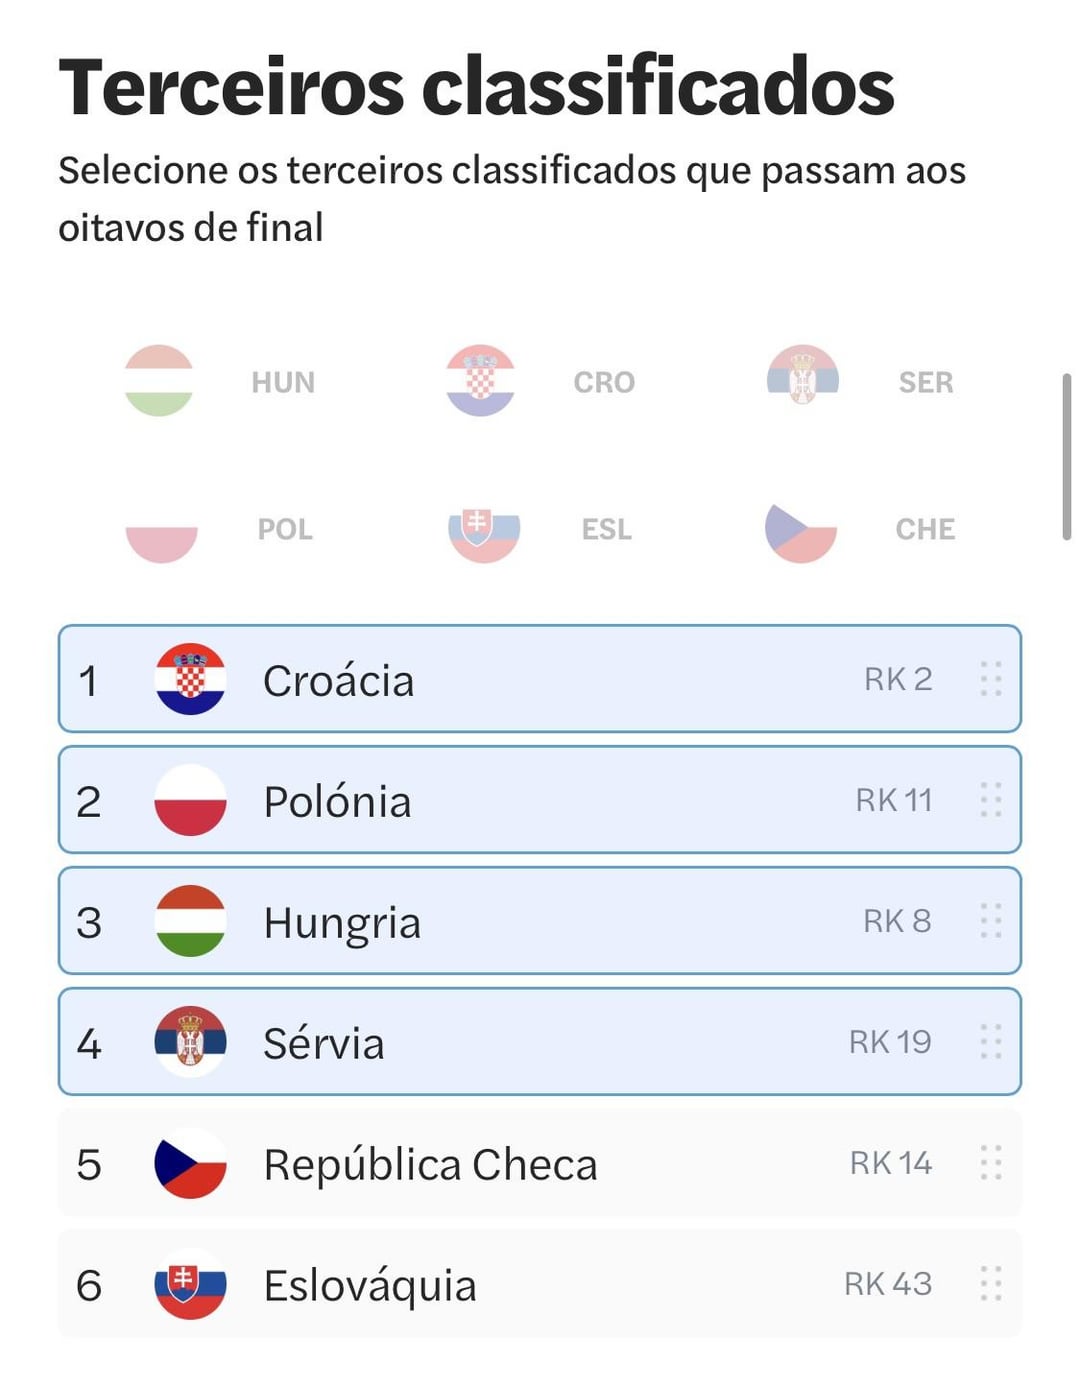Screen dimensions: 1080x1386
Task: Select the faded Hungary flag icon labeled HUN
Action: [x=159, y=381]
